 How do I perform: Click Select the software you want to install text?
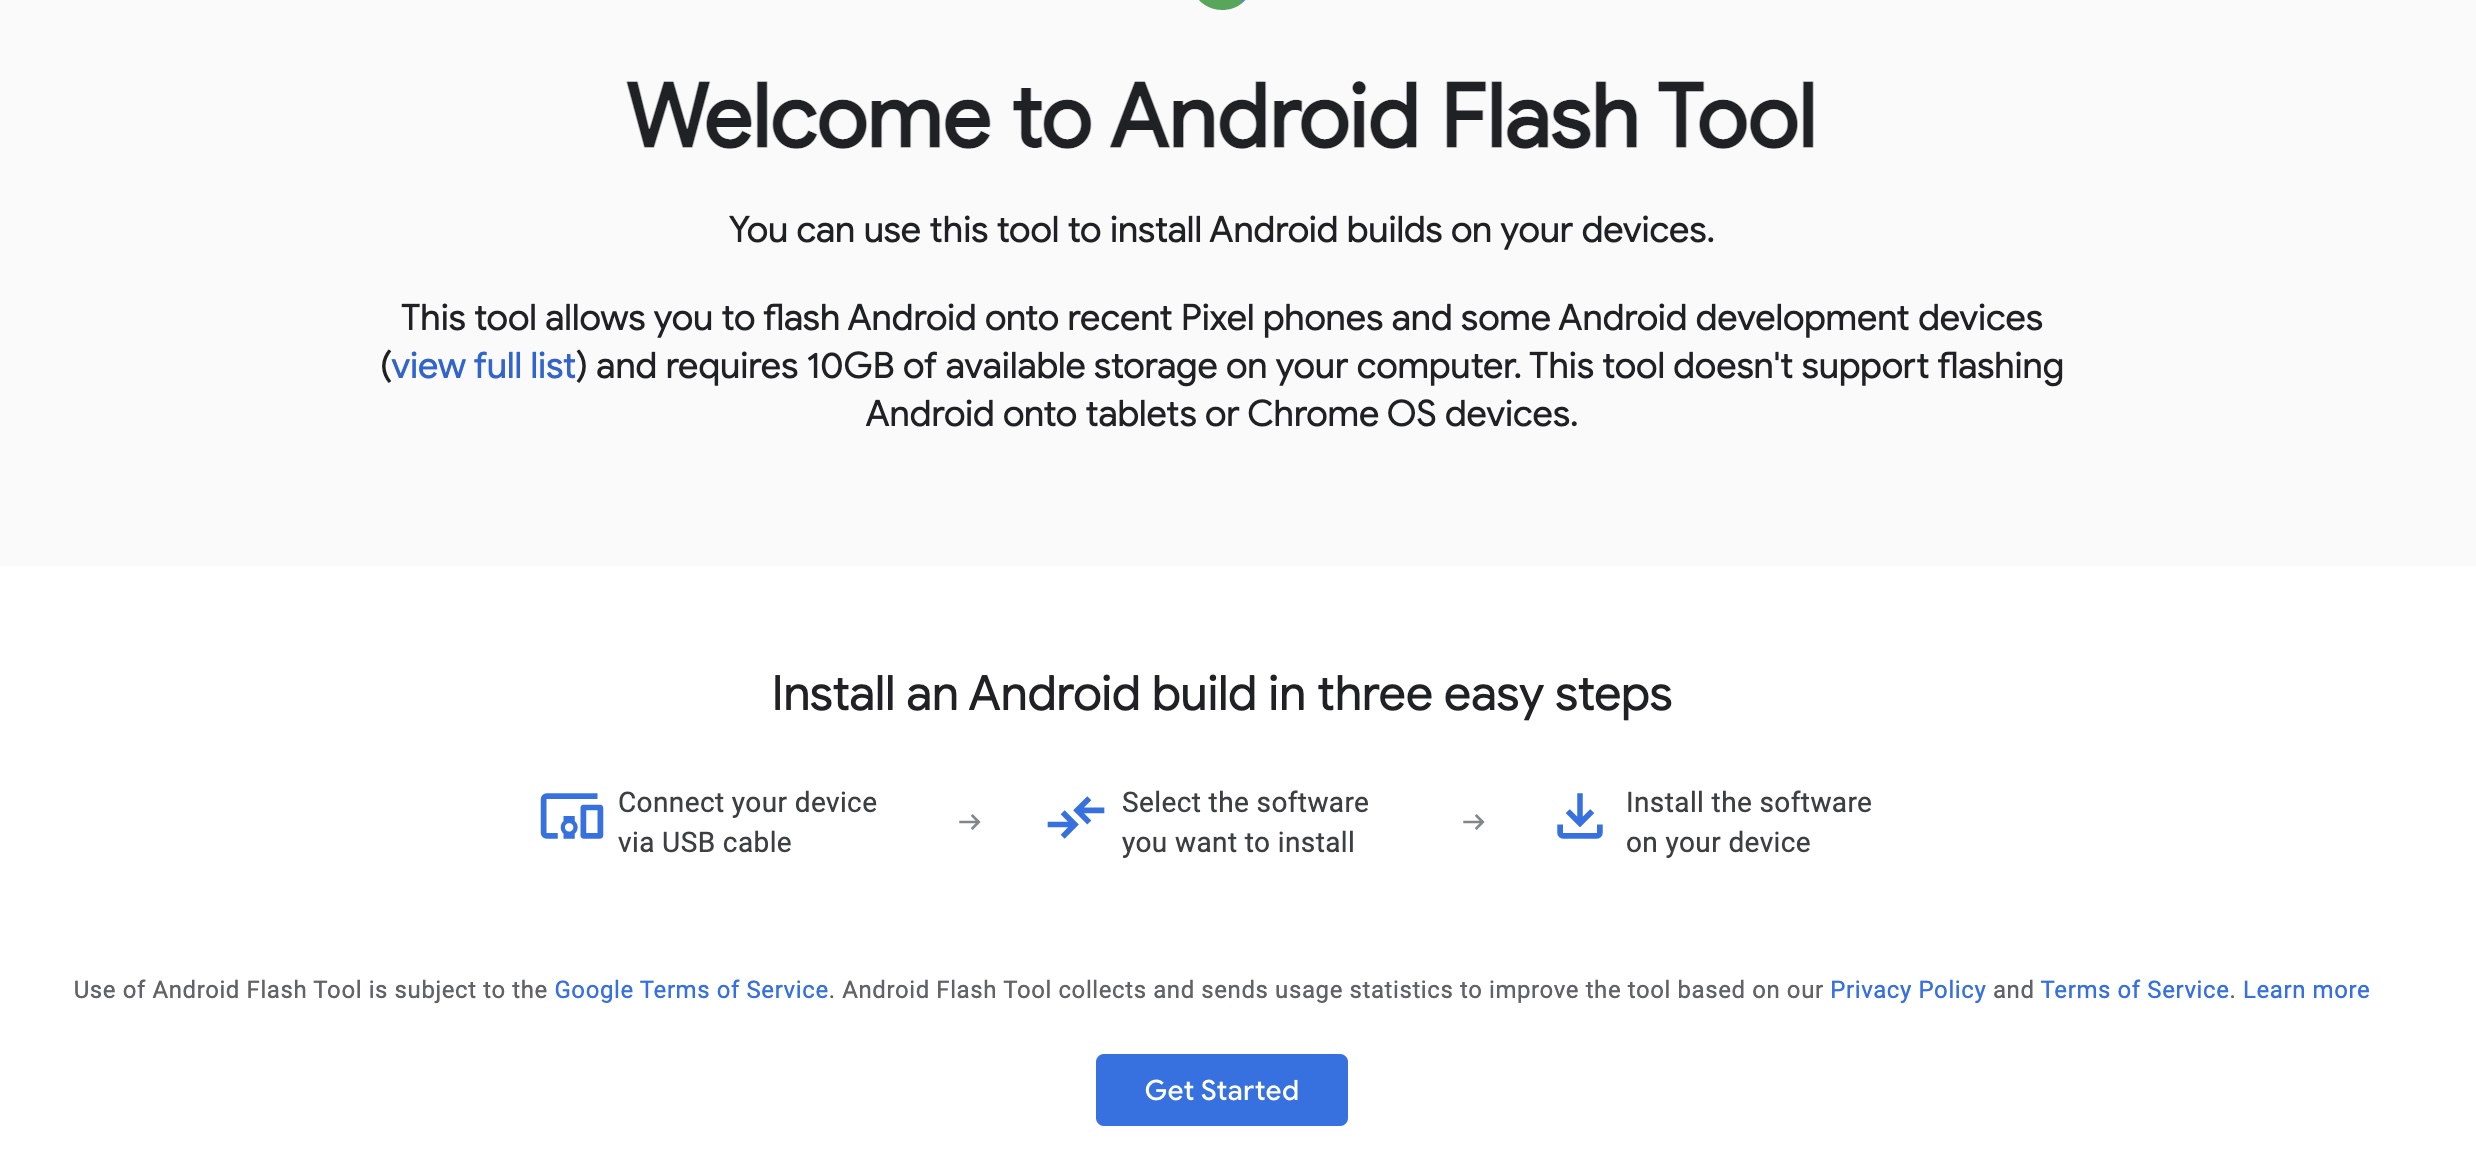coord(1244,822)
